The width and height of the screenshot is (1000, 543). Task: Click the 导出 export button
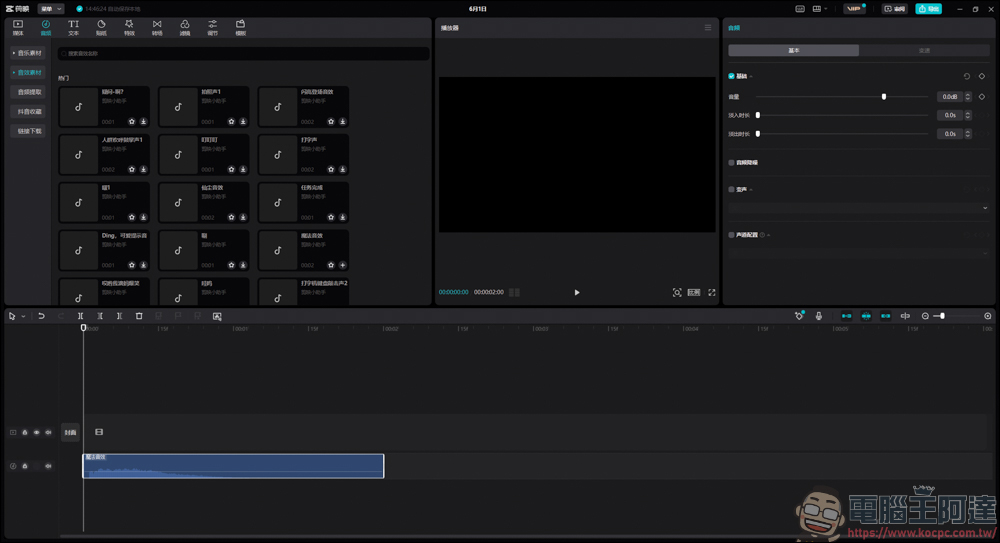click(x=928, y=9)
